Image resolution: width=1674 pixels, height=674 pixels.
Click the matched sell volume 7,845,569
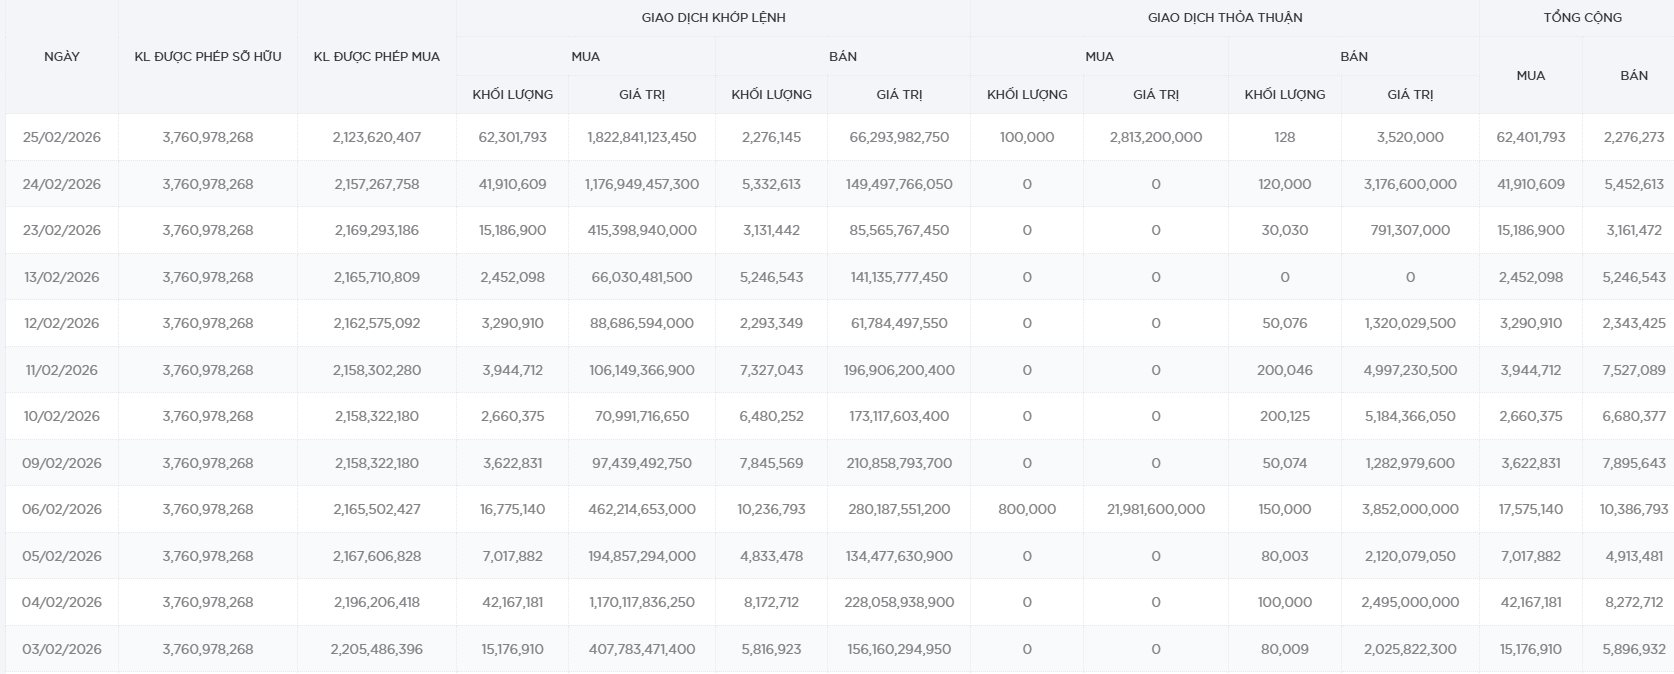pyautogui.click(x=771, y=463)
